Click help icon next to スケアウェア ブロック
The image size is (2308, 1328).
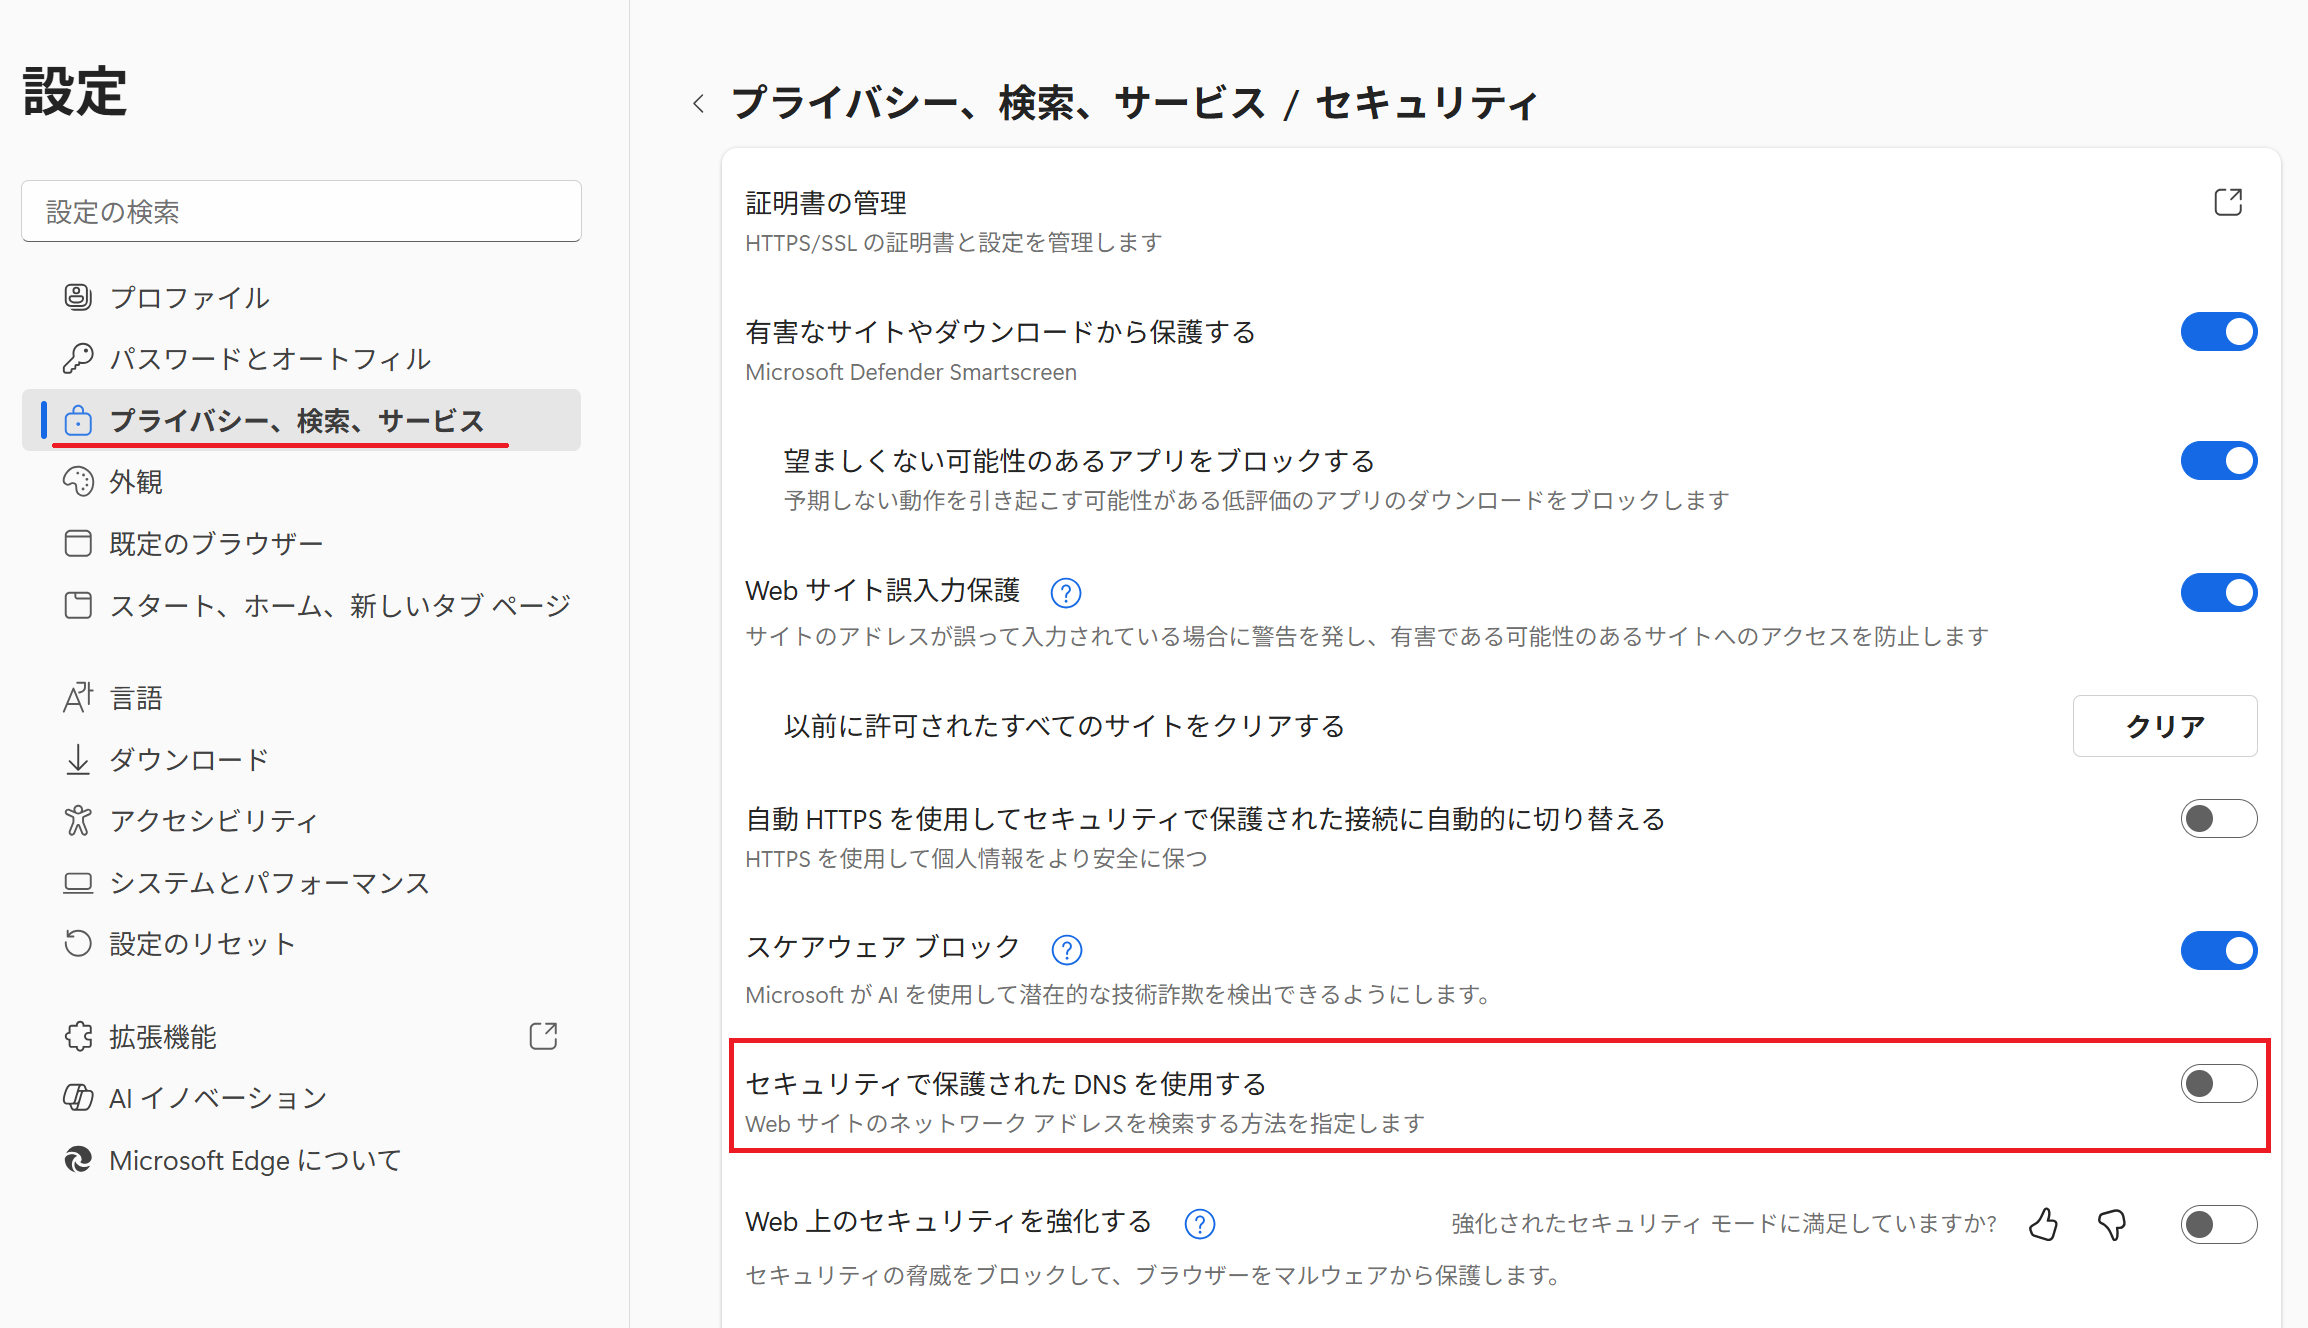tap(1066, 949)
